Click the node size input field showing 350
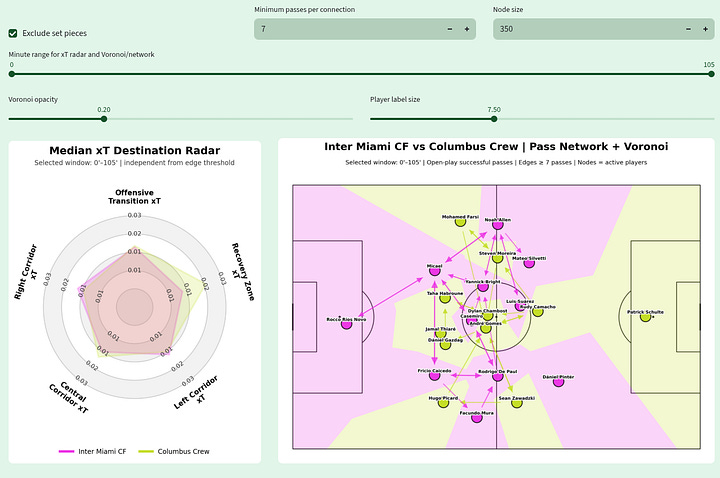This screenshot has height=478, width=720. 586,29
